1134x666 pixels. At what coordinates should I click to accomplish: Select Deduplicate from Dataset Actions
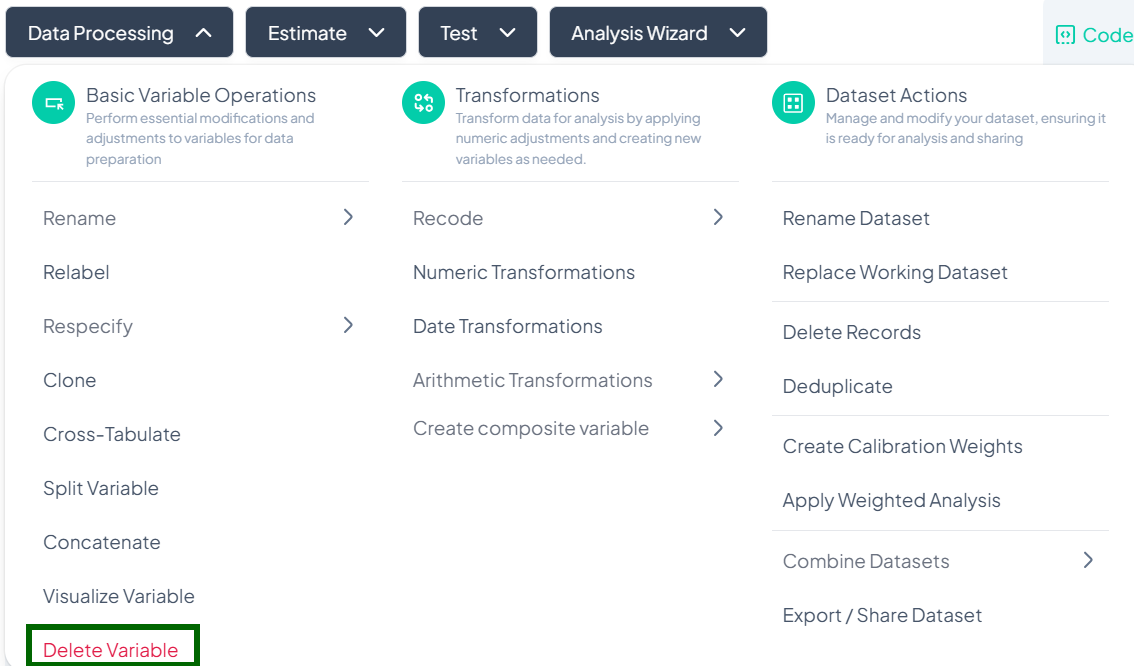[838, 386]
